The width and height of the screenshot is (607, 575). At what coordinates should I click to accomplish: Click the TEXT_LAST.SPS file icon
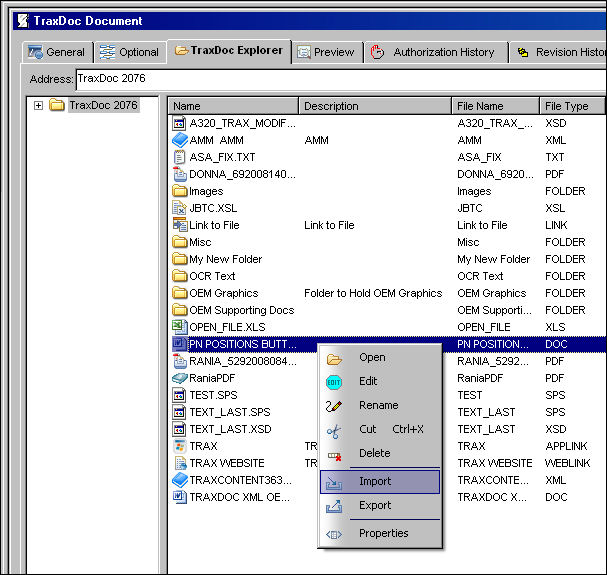179,412
